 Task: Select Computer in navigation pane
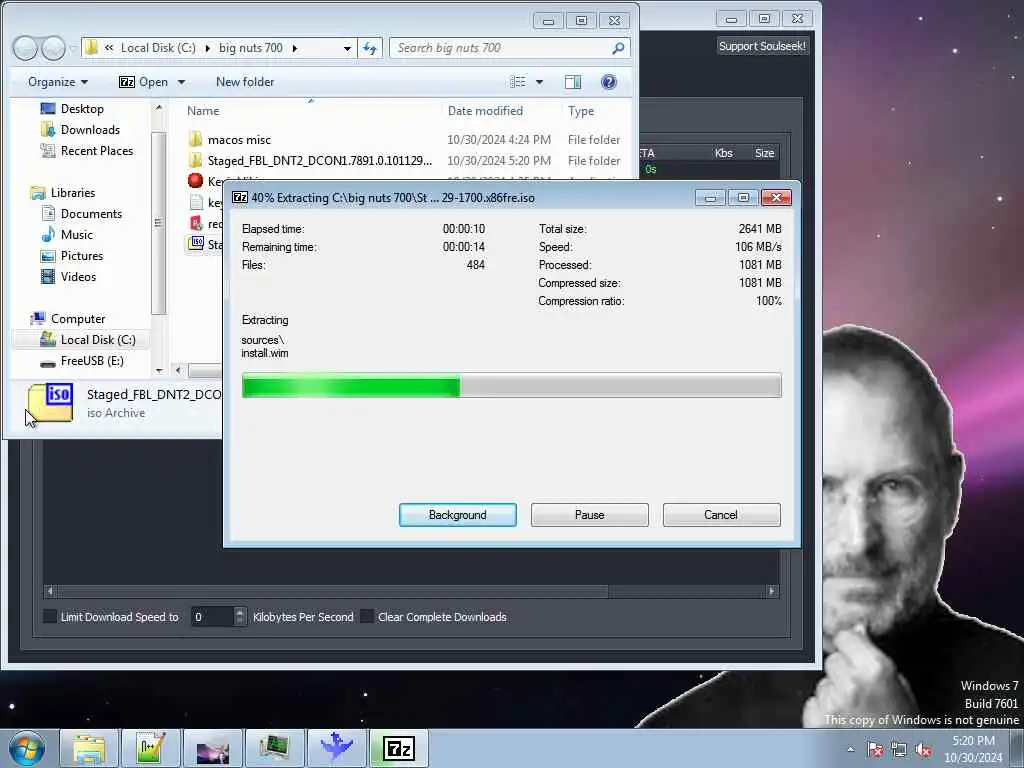(x=68, y=319)
